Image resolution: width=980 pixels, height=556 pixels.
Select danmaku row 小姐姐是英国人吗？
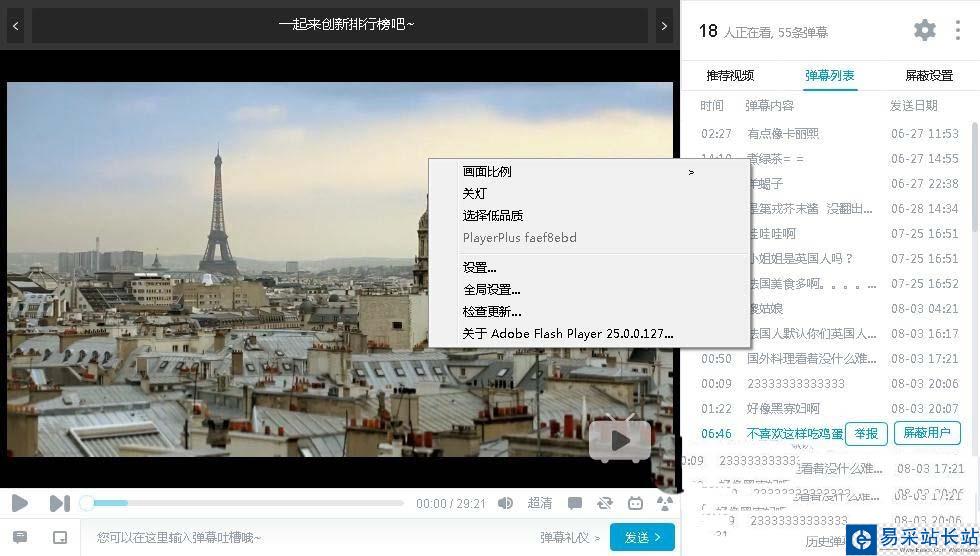pyautogui.click(x=857, y=259)
